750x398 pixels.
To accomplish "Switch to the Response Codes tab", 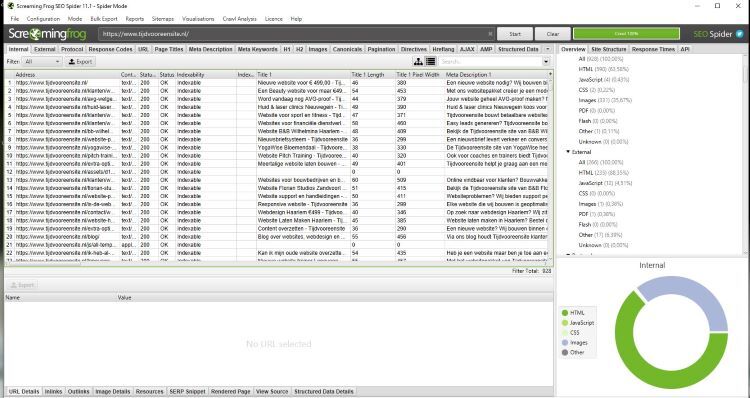I will (x=110, y=49).
